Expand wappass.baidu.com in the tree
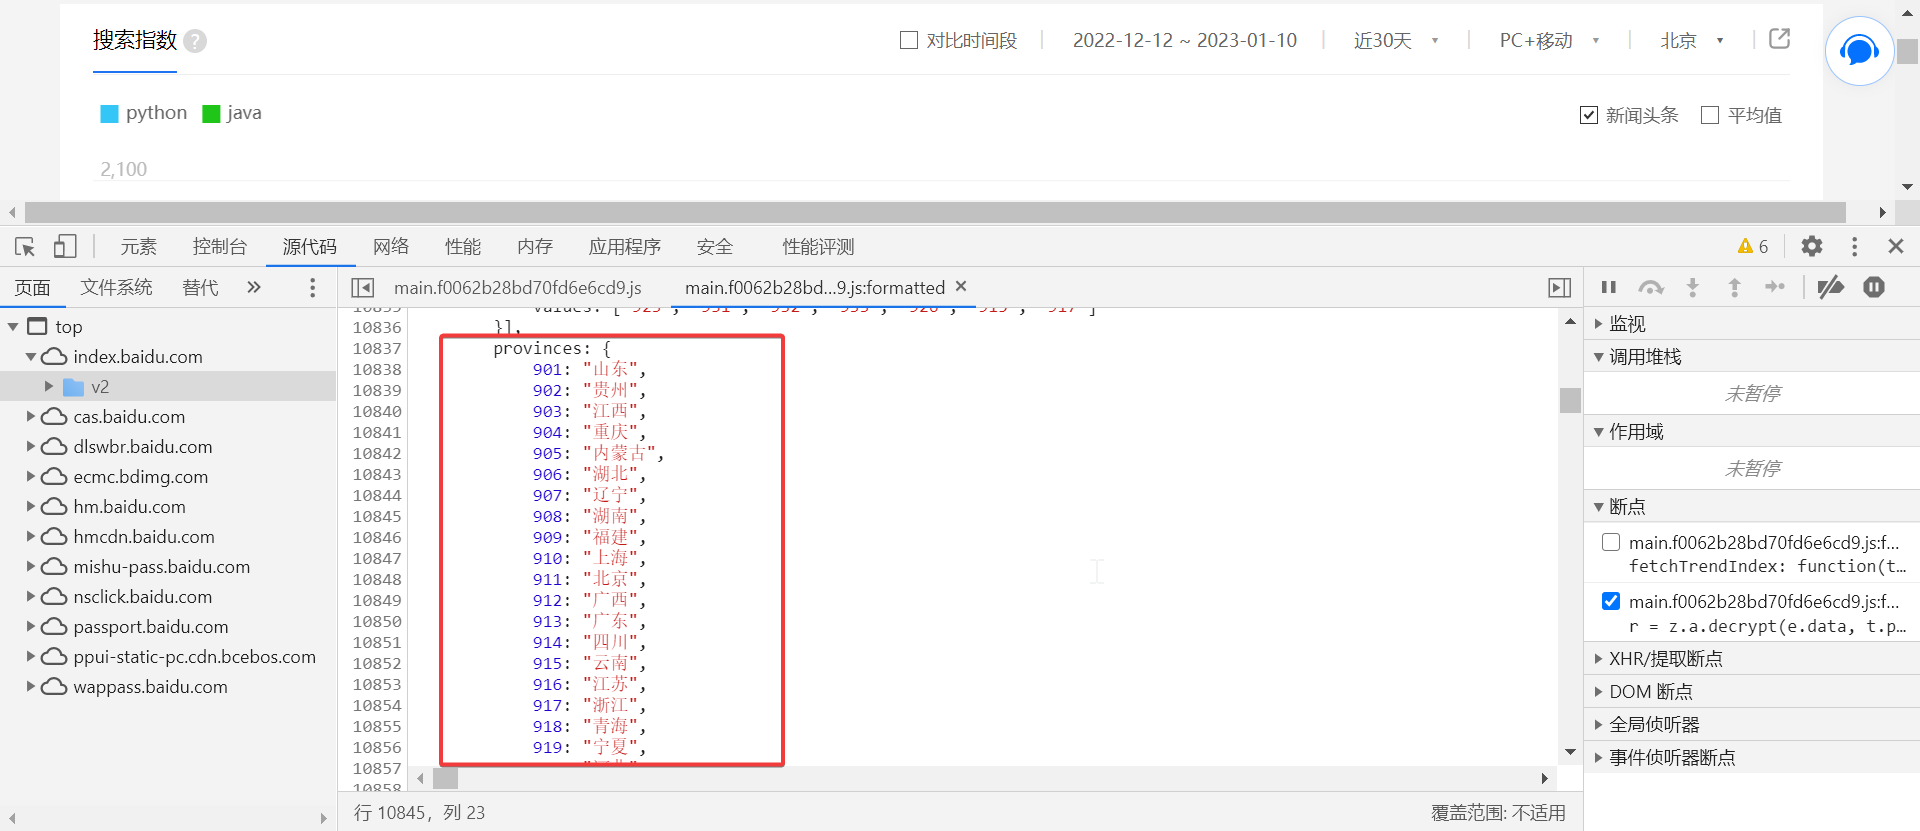1920x831 pixels. coord(31,686)
